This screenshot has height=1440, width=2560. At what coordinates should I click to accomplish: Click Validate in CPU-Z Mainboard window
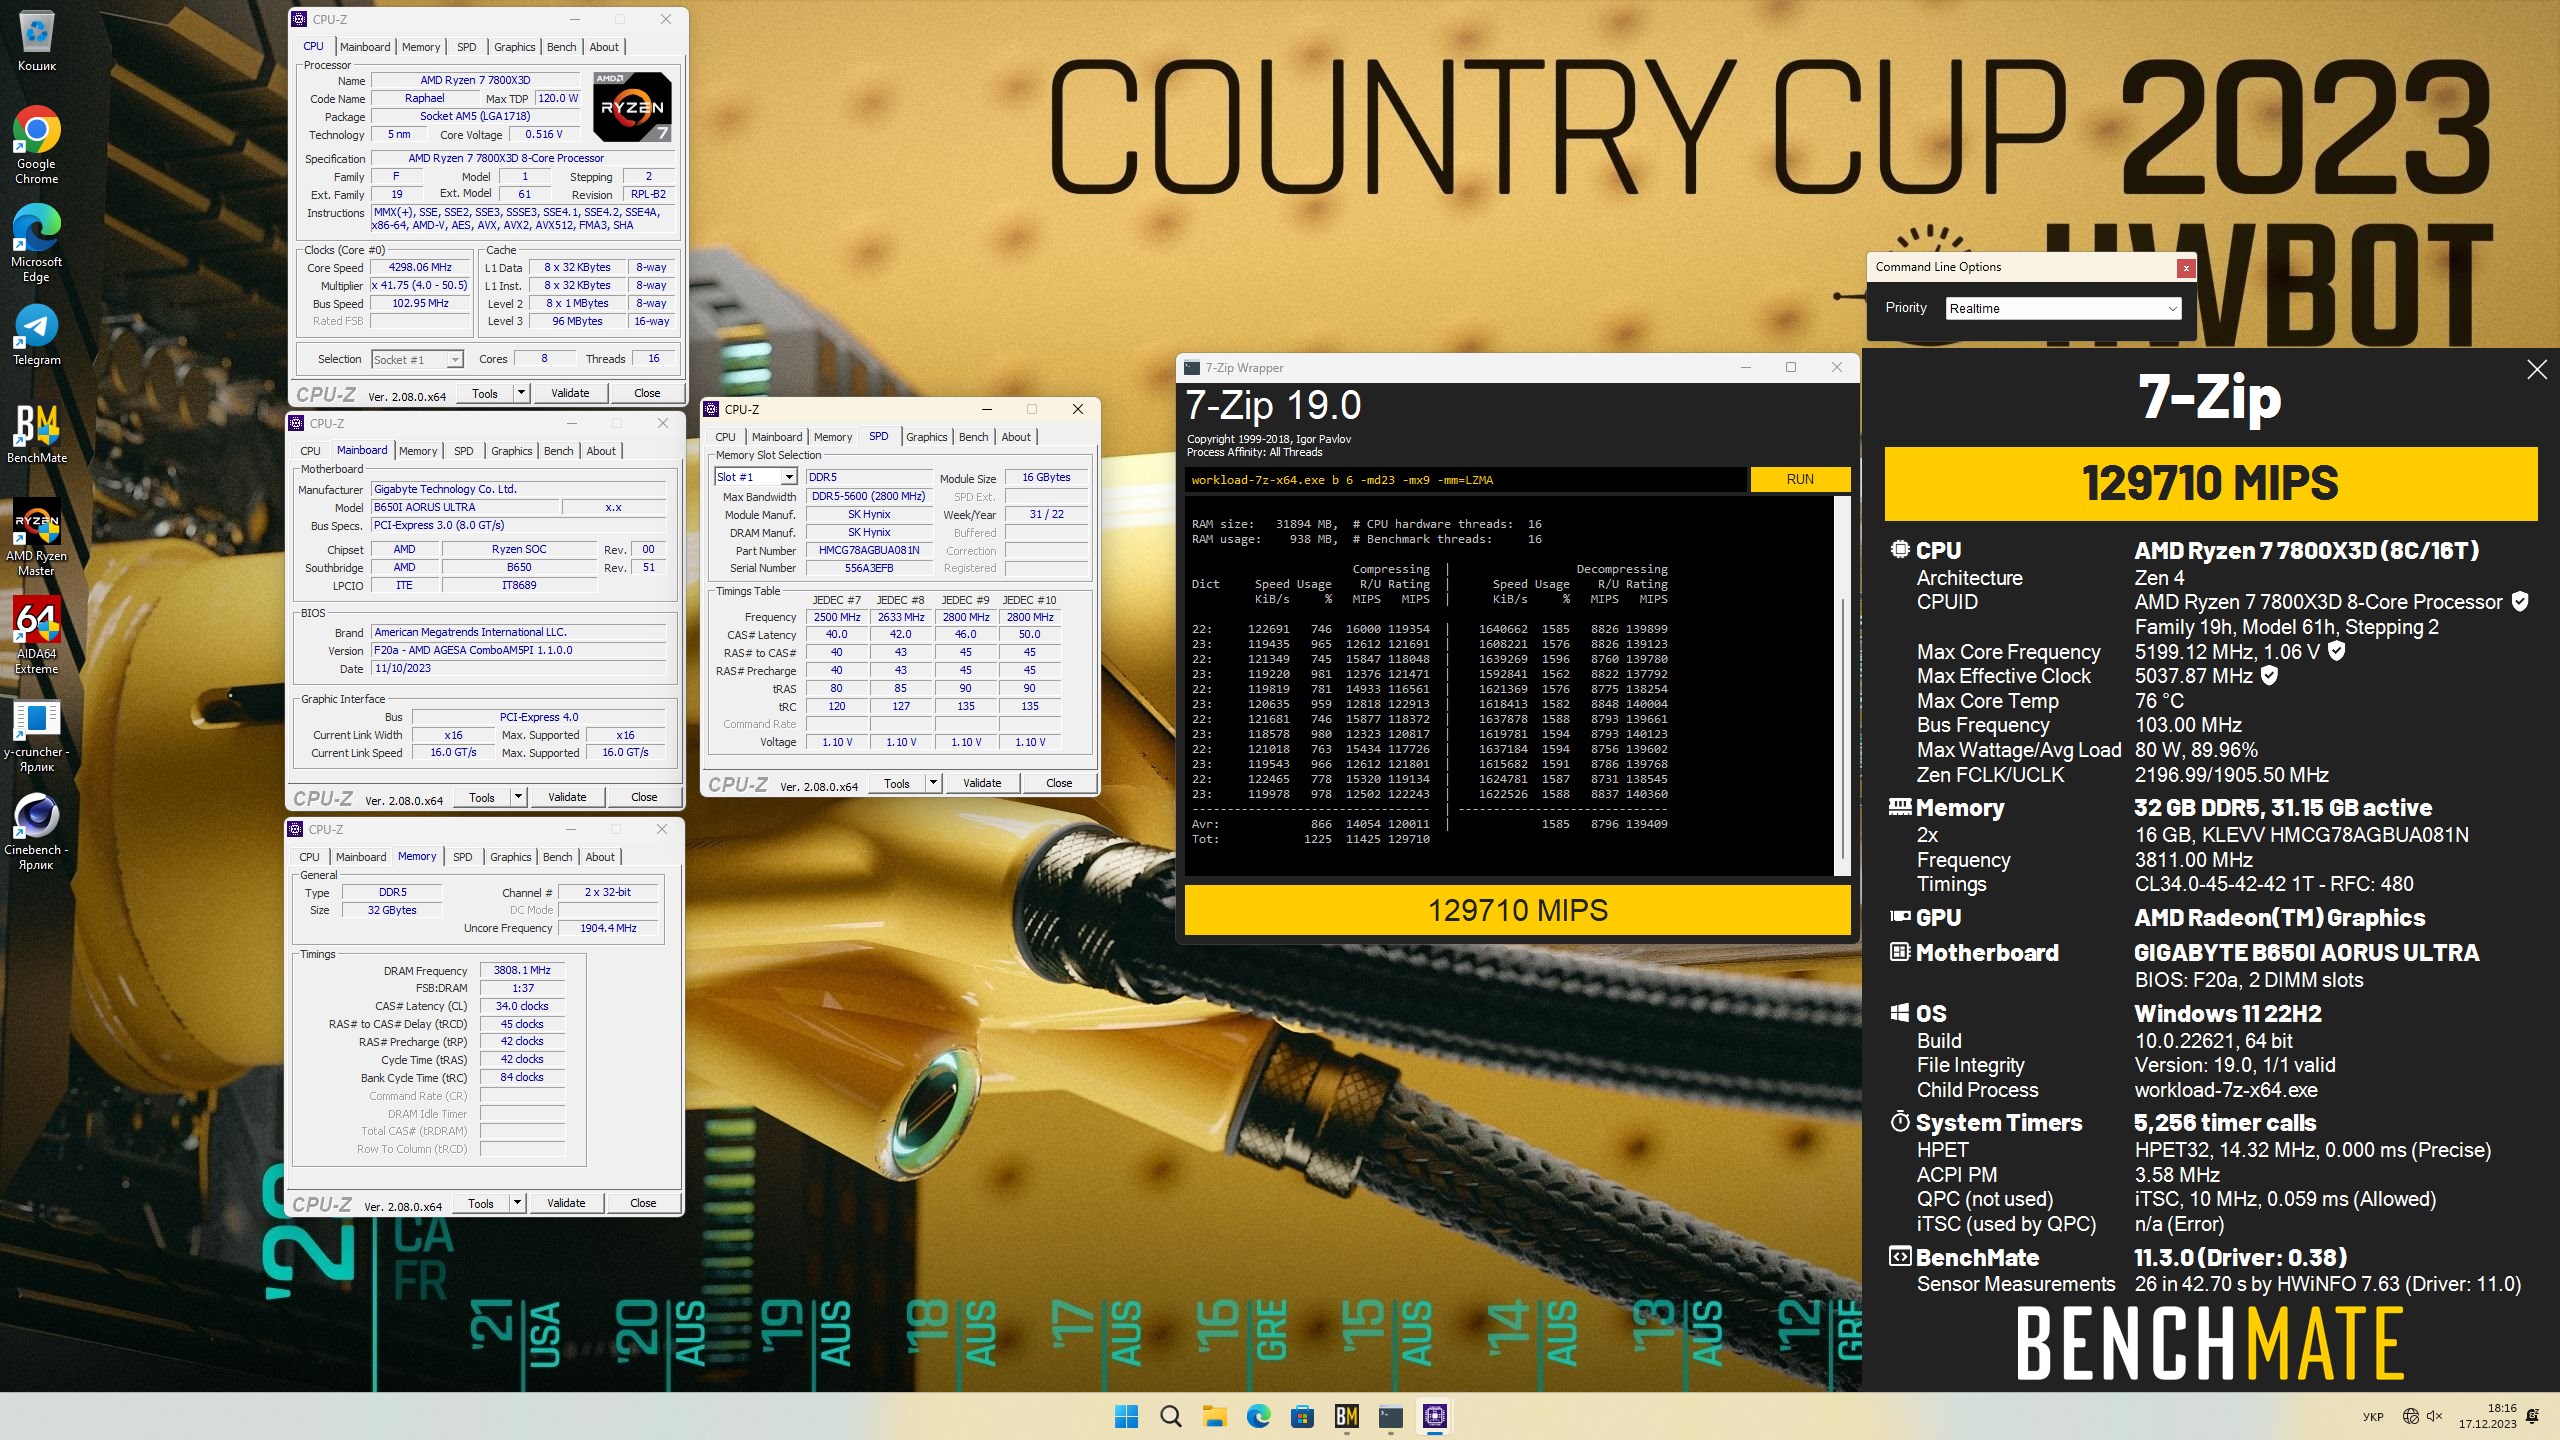tap(567, 797)
